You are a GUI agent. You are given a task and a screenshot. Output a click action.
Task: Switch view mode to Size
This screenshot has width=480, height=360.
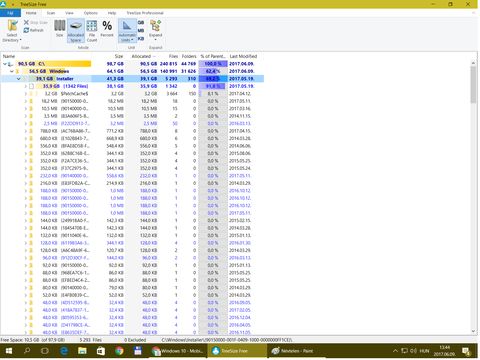(60, 28)
